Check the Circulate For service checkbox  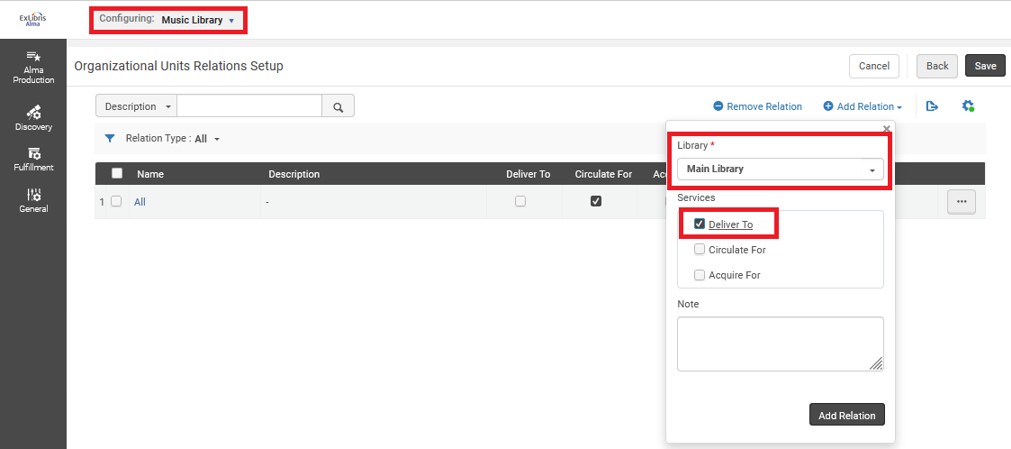700,249
